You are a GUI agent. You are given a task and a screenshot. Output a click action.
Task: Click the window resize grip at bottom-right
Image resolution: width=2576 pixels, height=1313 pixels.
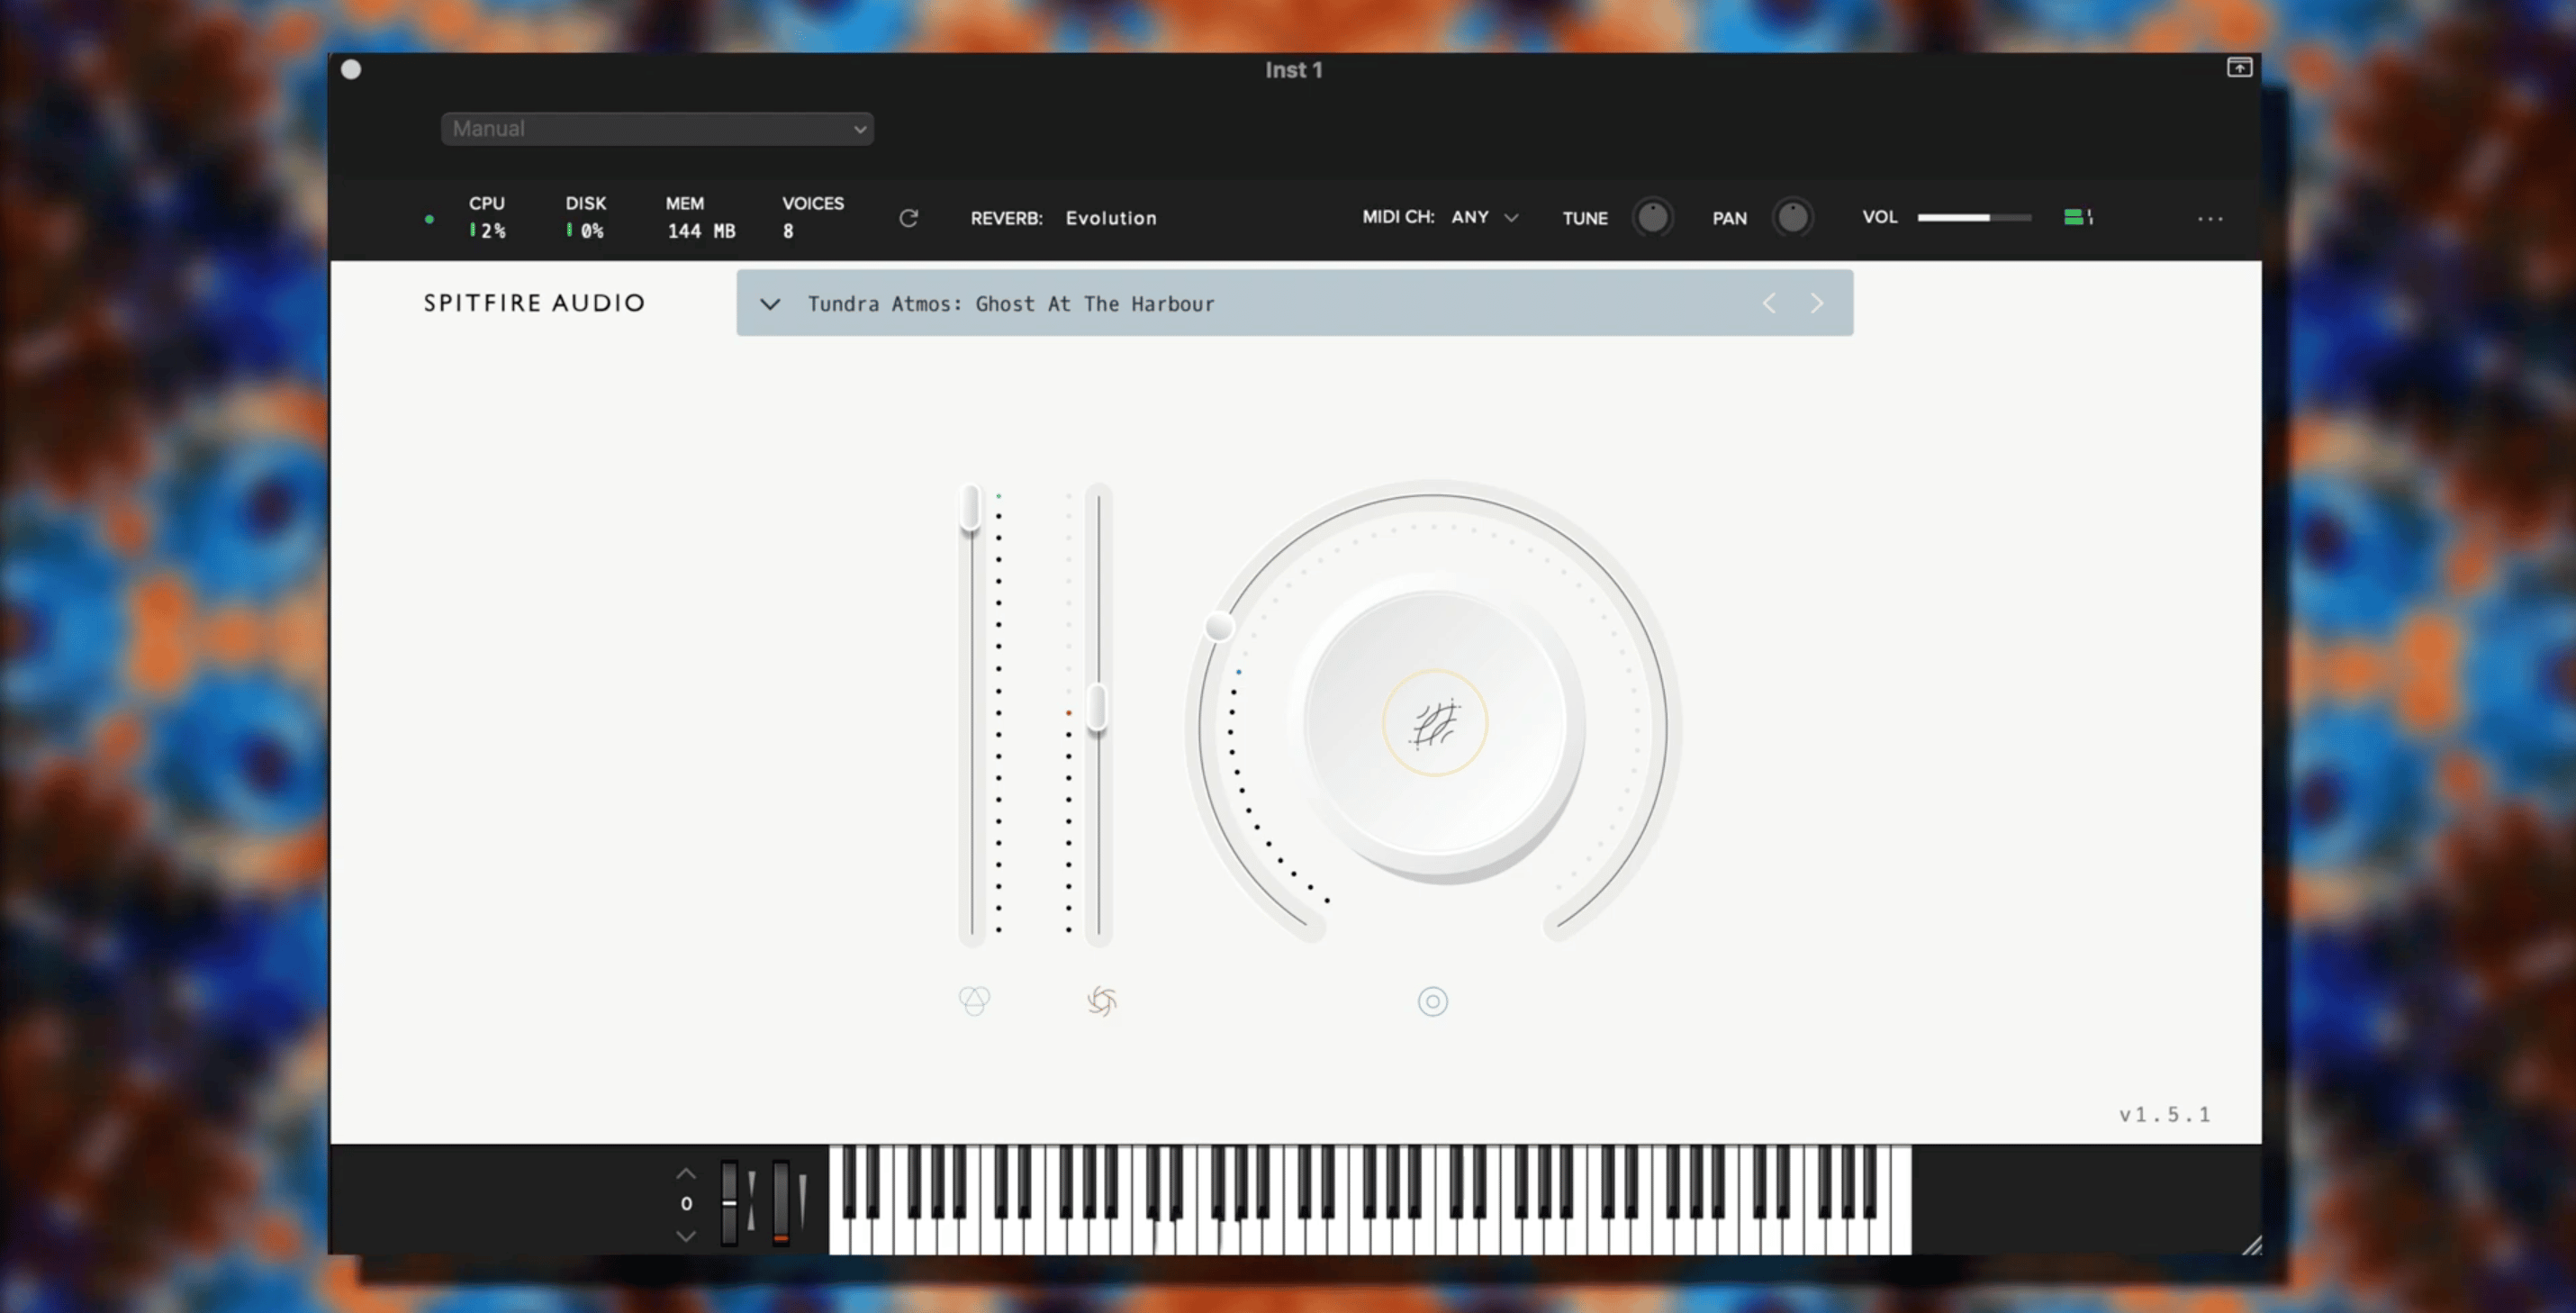tap(2251, 1245)
